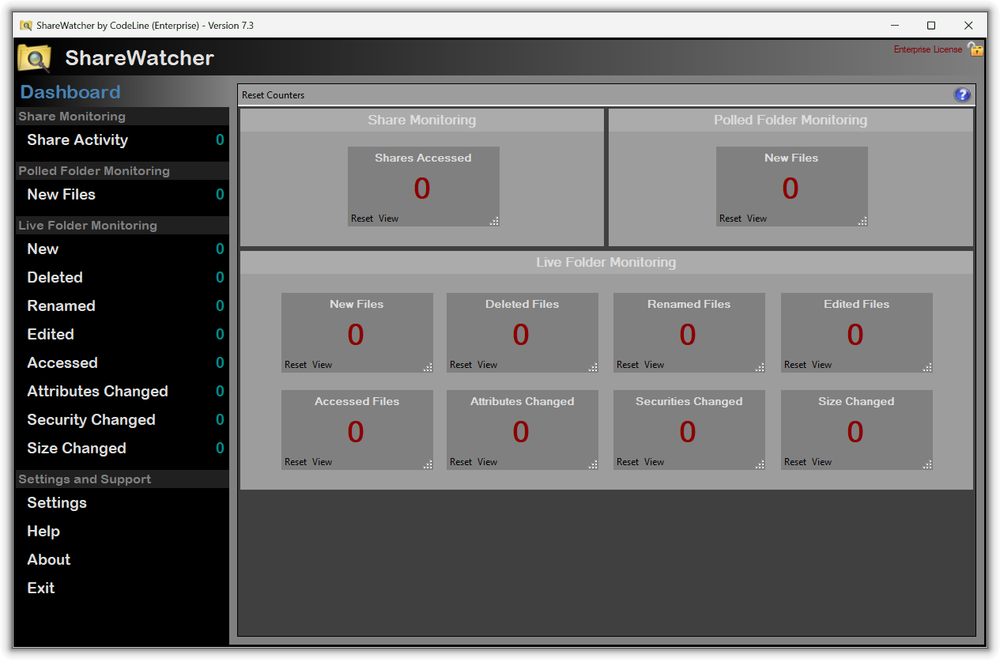
Task: Click the Renamed Files tile resize grip
Action: coord(760,367)
